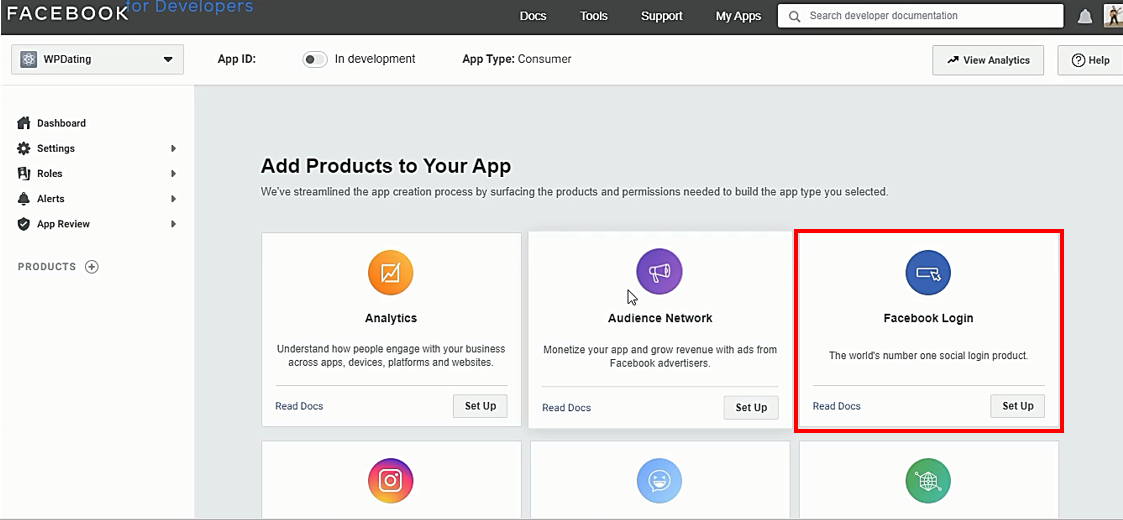Set Up the Facebook Login product
The height and width of the screenshot is (520, 1123).
[1018, 406]
